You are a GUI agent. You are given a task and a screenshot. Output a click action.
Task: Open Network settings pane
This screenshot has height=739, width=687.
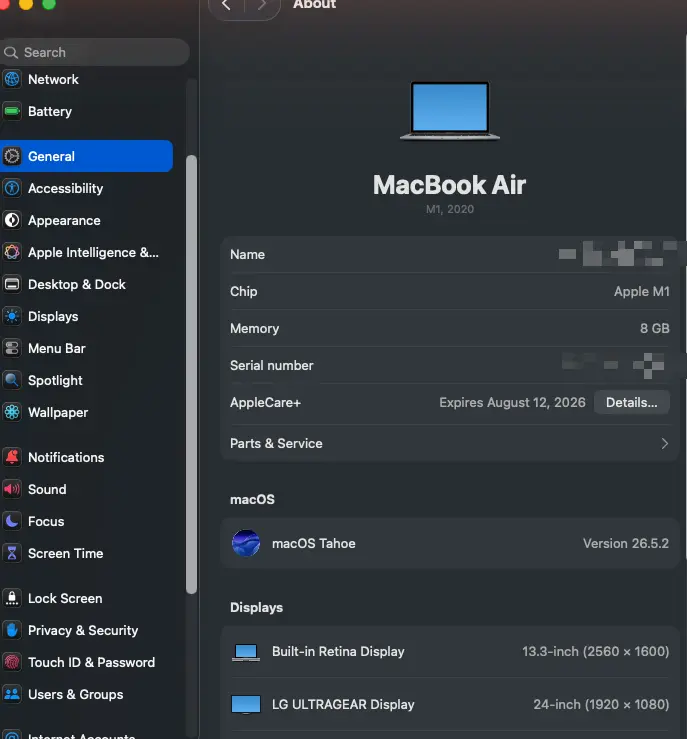coord(87,79)
